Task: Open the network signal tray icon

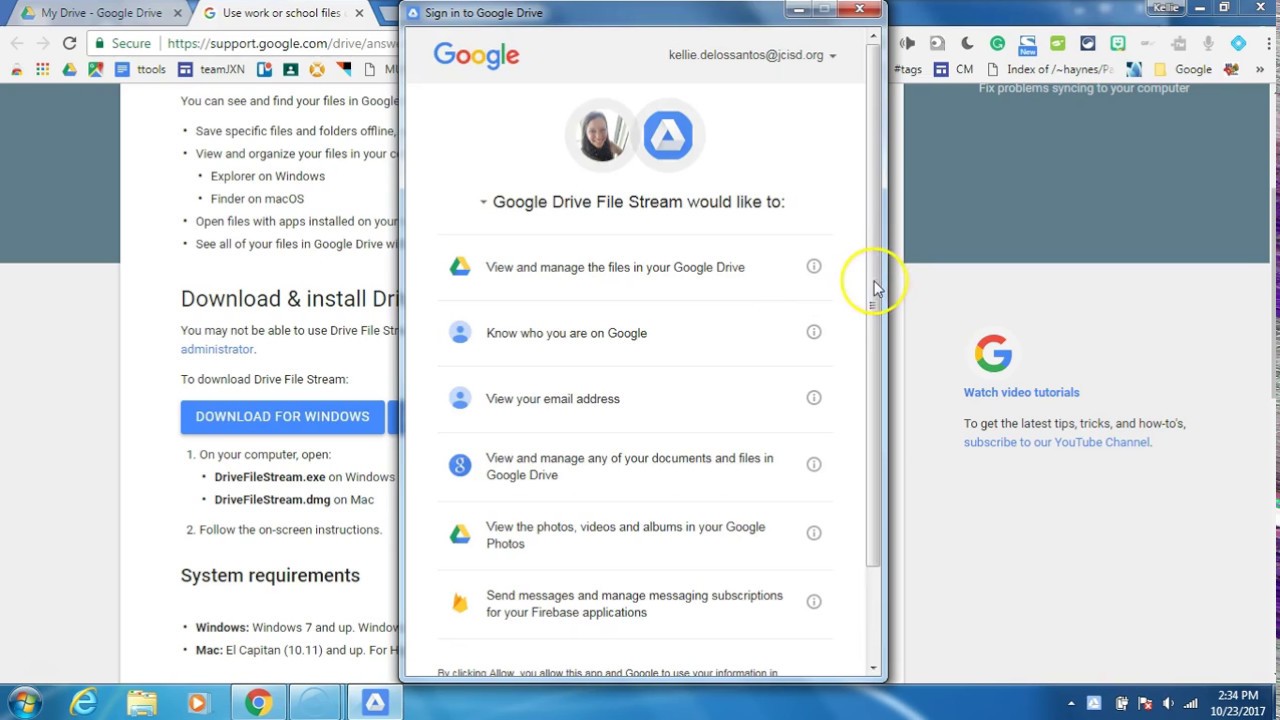Action: click(x=1190, y=703)
